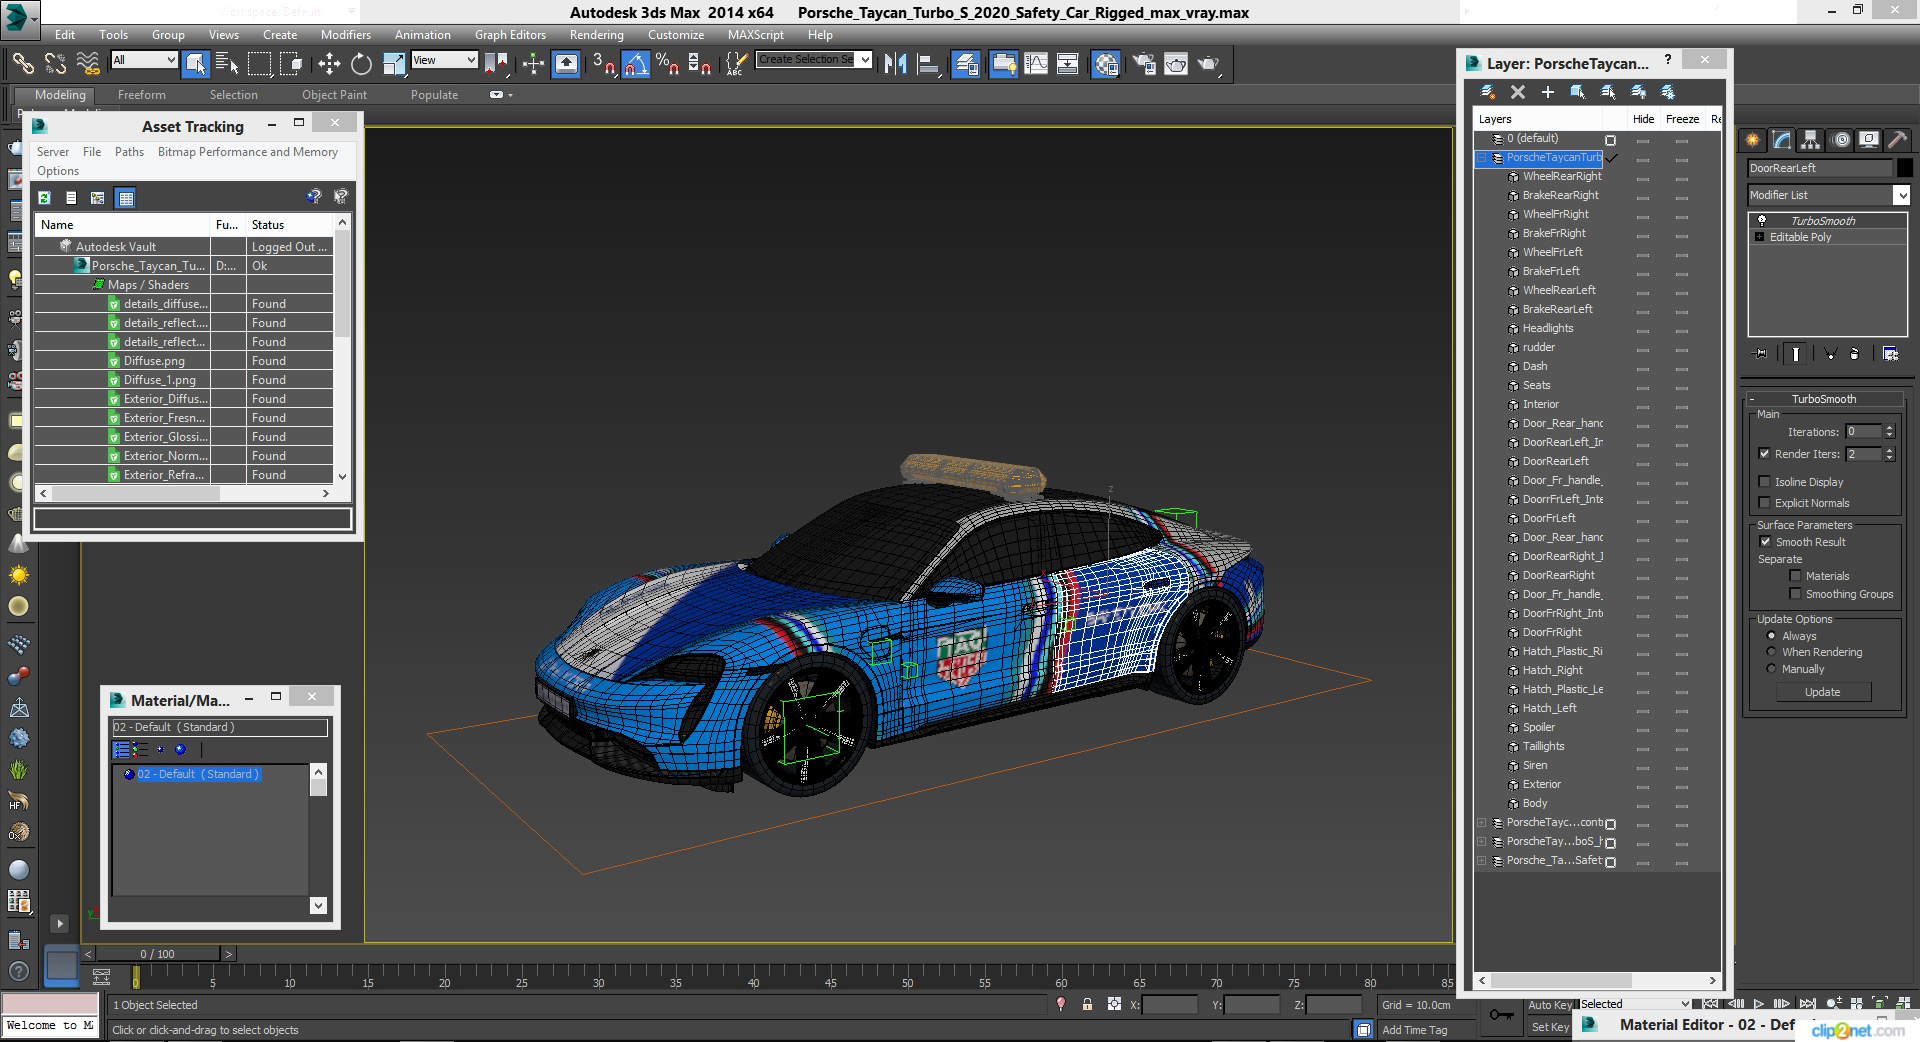
Task: Refresh the Asset Tracking list
Action: pyautogui.click(x=44, y=198)
